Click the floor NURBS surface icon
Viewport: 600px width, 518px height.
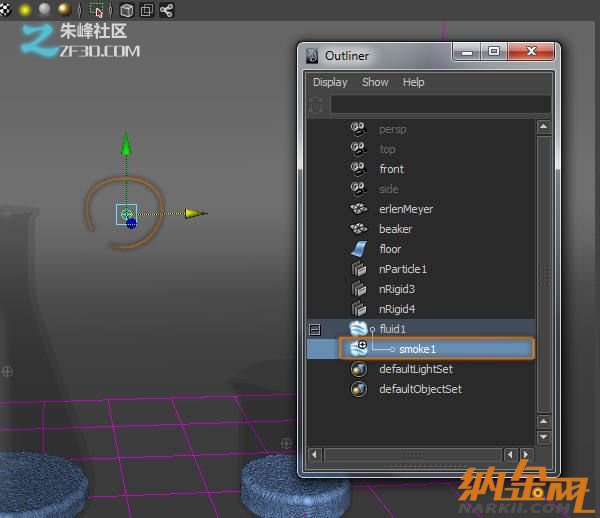point(359,249)
